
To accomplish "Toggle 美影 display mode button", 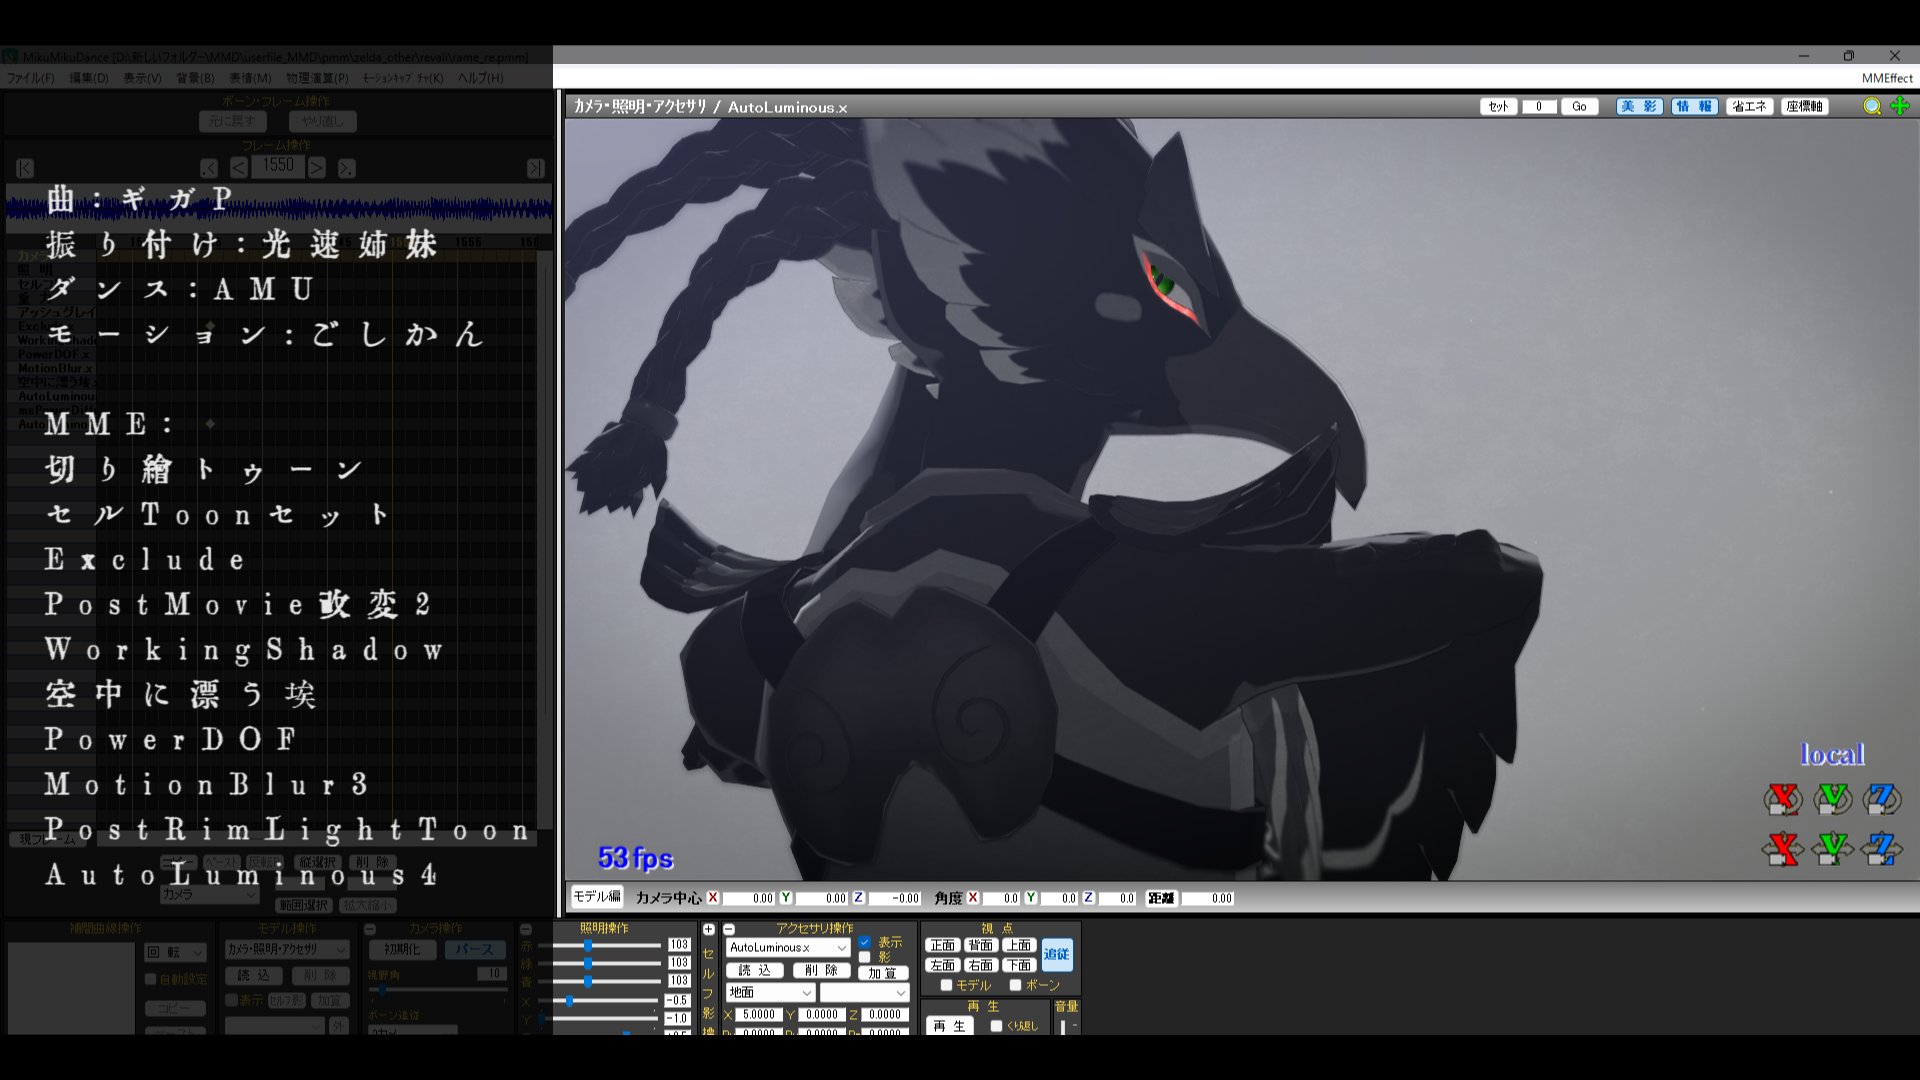I will pos(1639,106).
